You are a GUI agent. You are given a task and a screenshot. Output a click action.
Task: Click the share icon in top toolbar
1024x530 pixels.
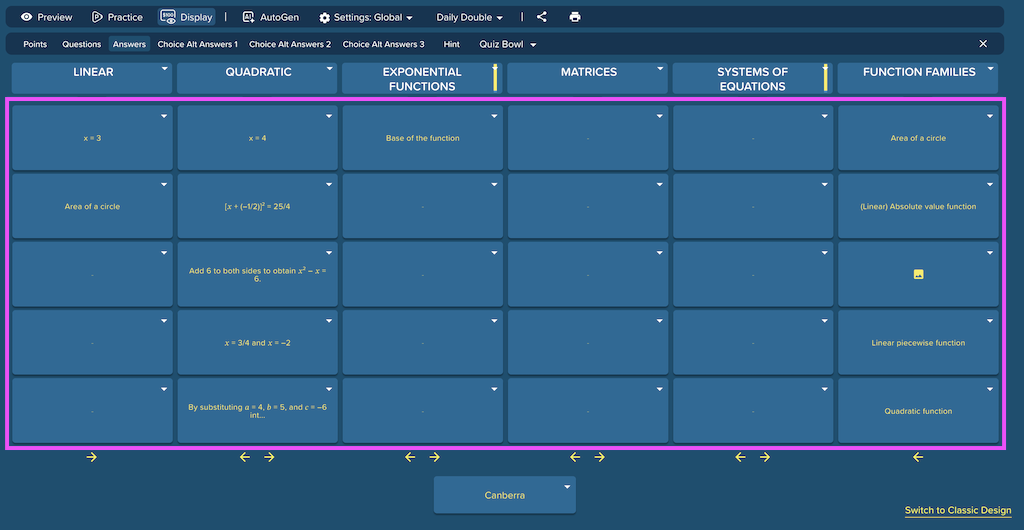[x=541, y=17]
